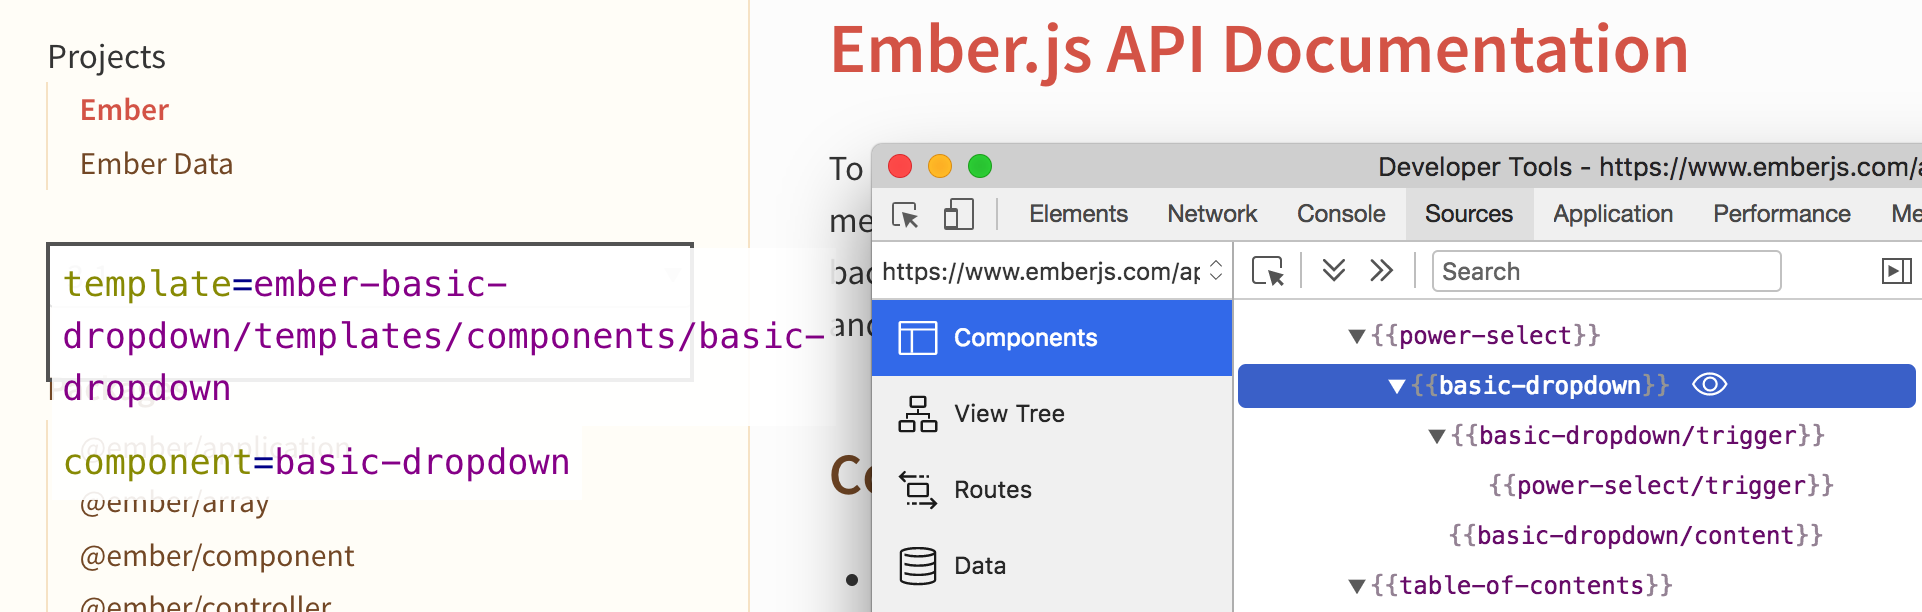Toggle the right sidebar panel icon

click(1896, 271)
